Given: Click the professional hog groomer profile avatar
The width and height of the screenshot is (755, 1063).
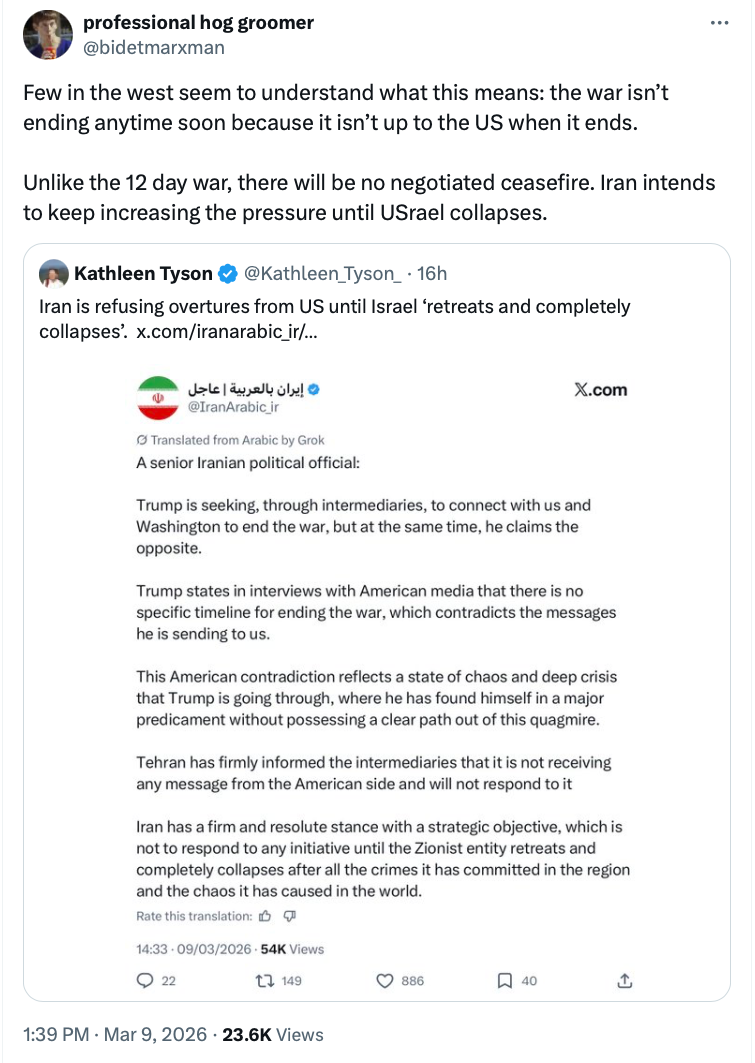Looking at the screenshot, I should [47, 35].
